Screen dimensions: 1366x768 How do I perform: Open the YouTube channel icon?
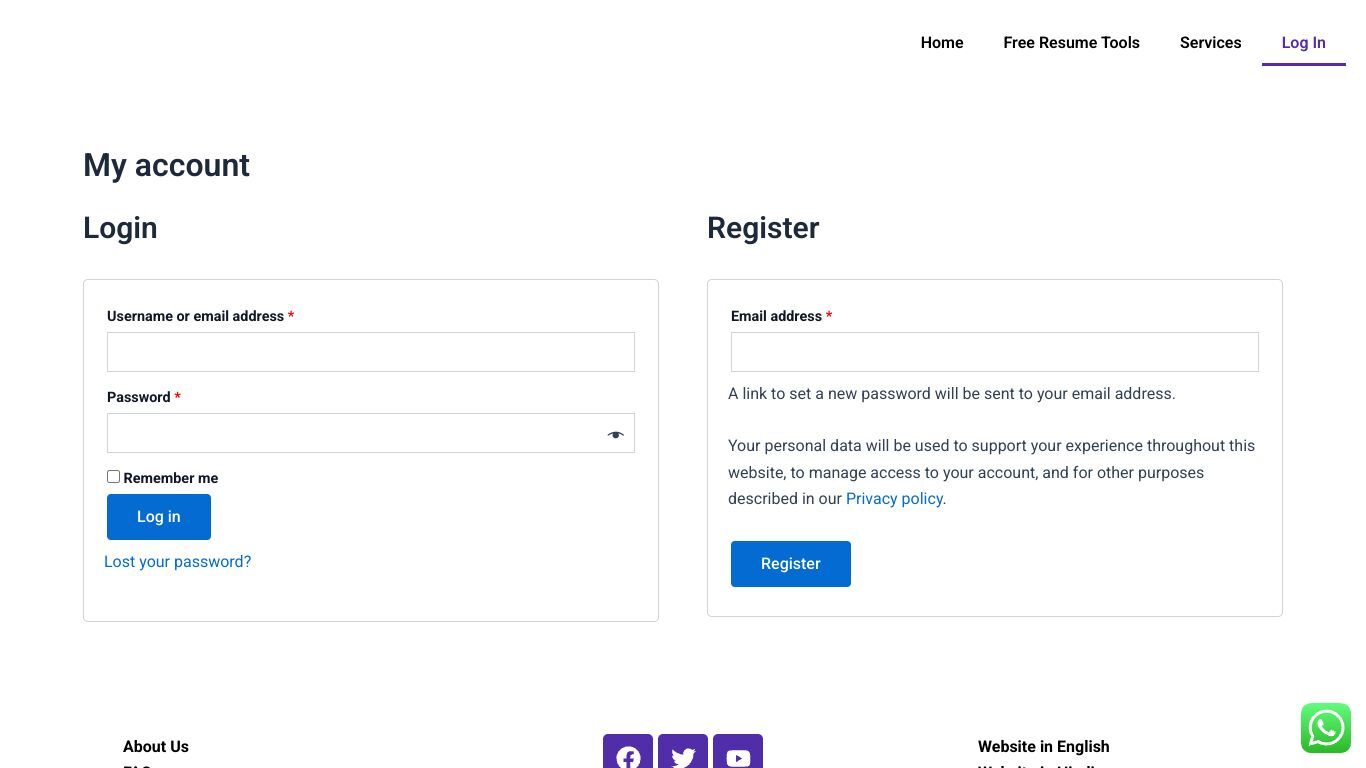tap(738, 752)
